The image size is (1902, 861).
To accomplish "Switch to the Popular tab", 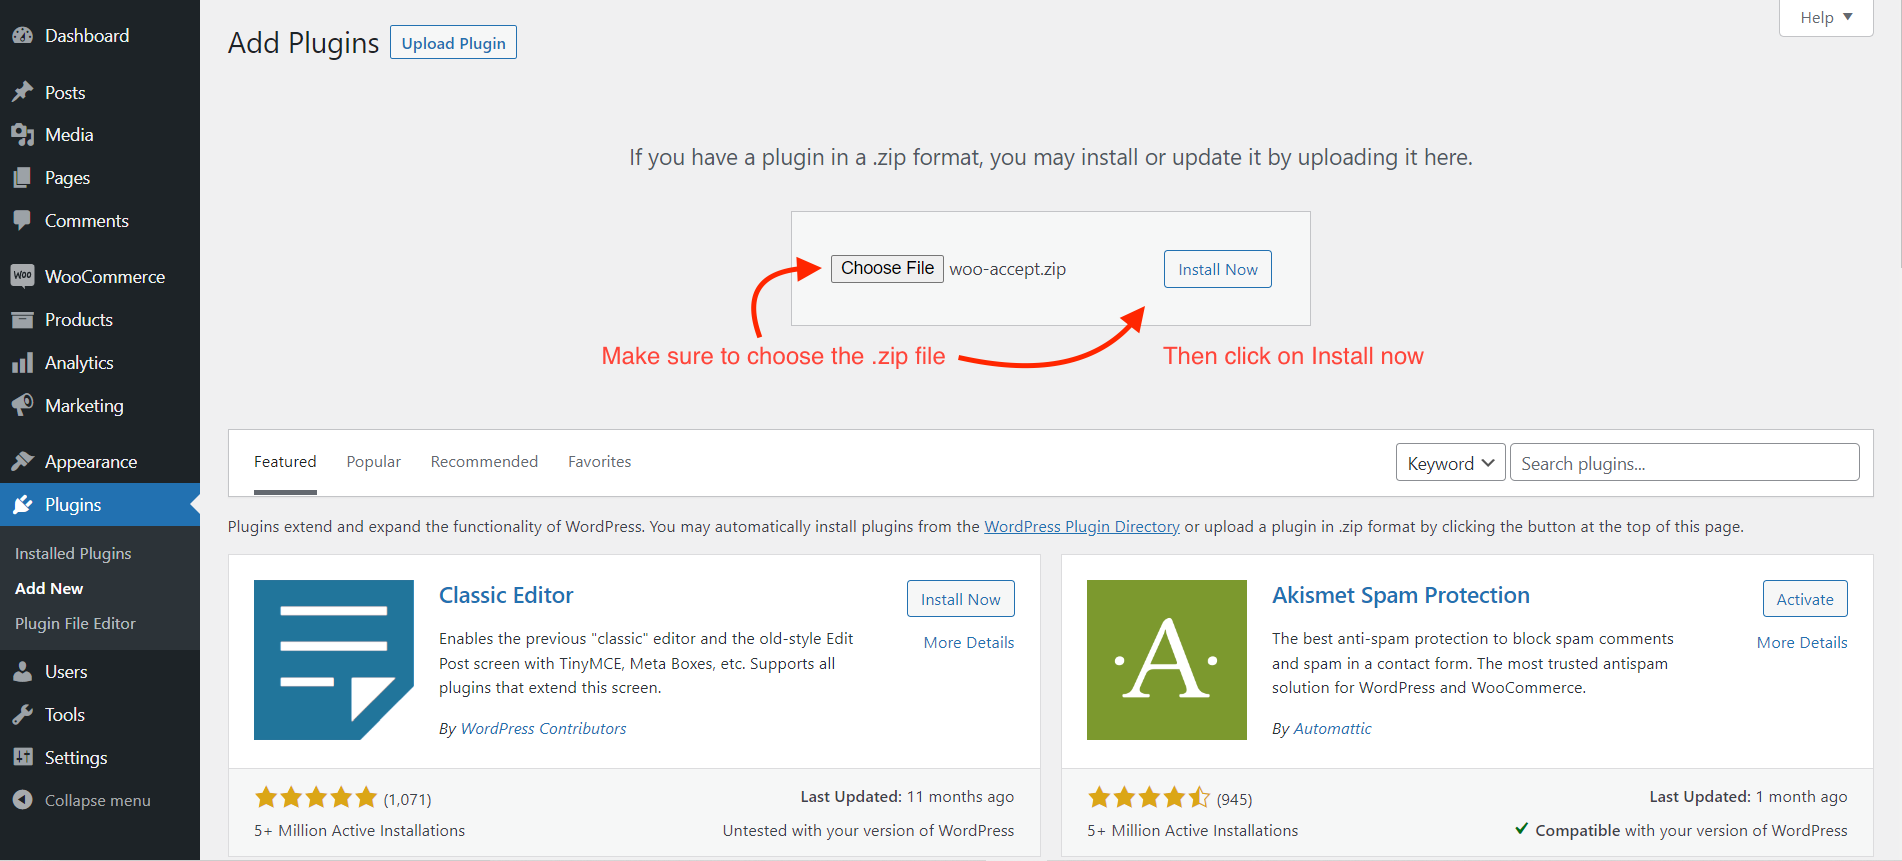I will (x=373, y=461).
